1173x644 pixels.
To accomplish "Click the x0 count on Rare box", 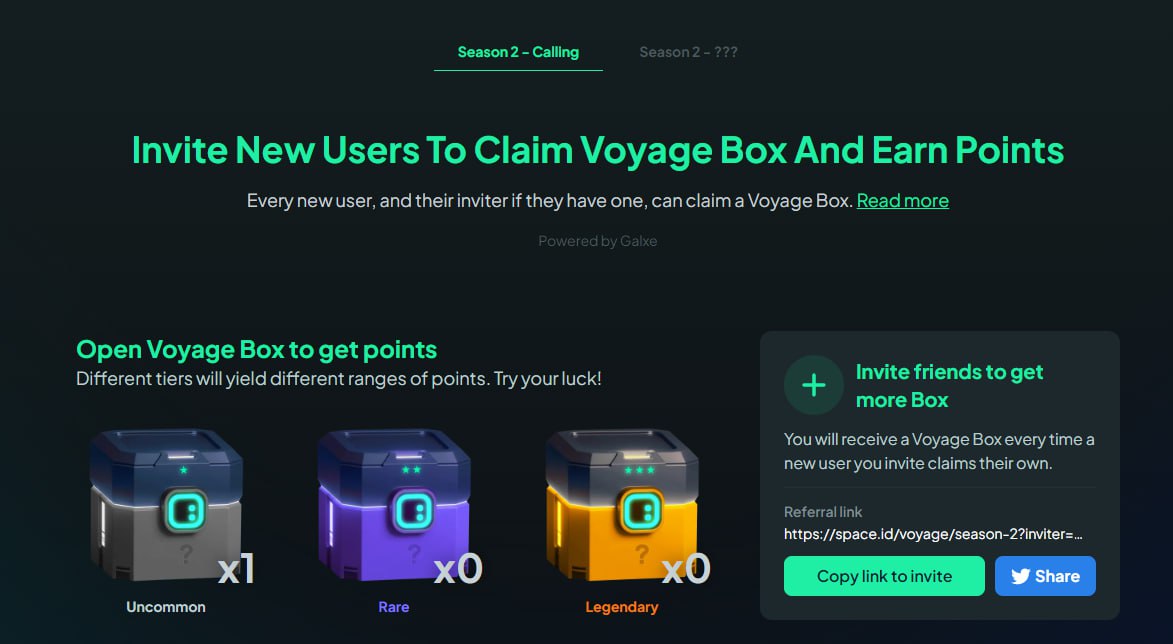I will tap(458, 569).
